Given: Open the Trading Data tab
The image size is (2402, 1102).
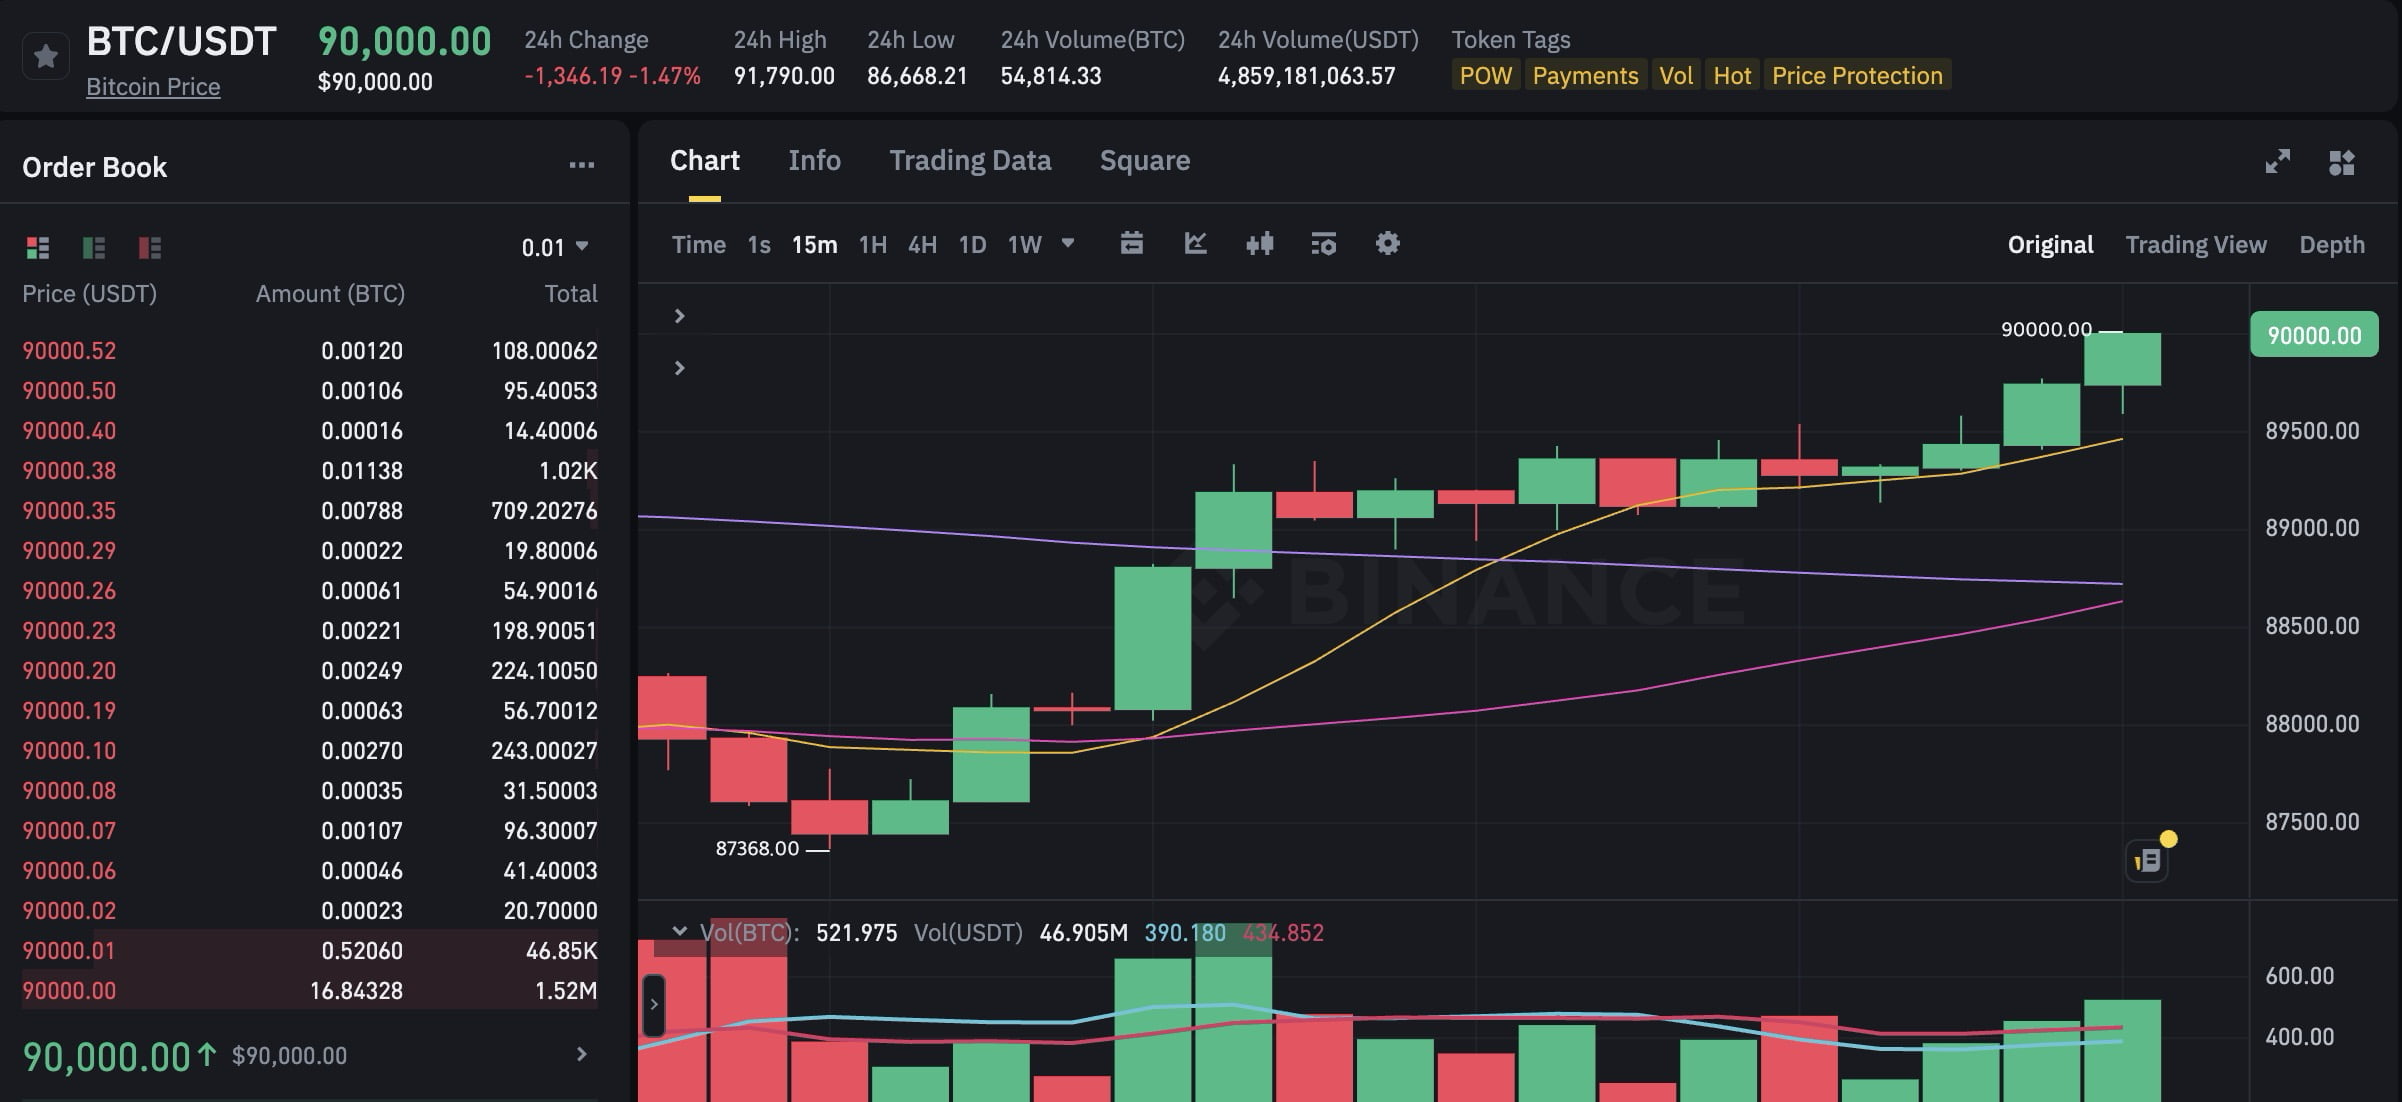Looking at the screenshot, I should click(x=970, y=161).
